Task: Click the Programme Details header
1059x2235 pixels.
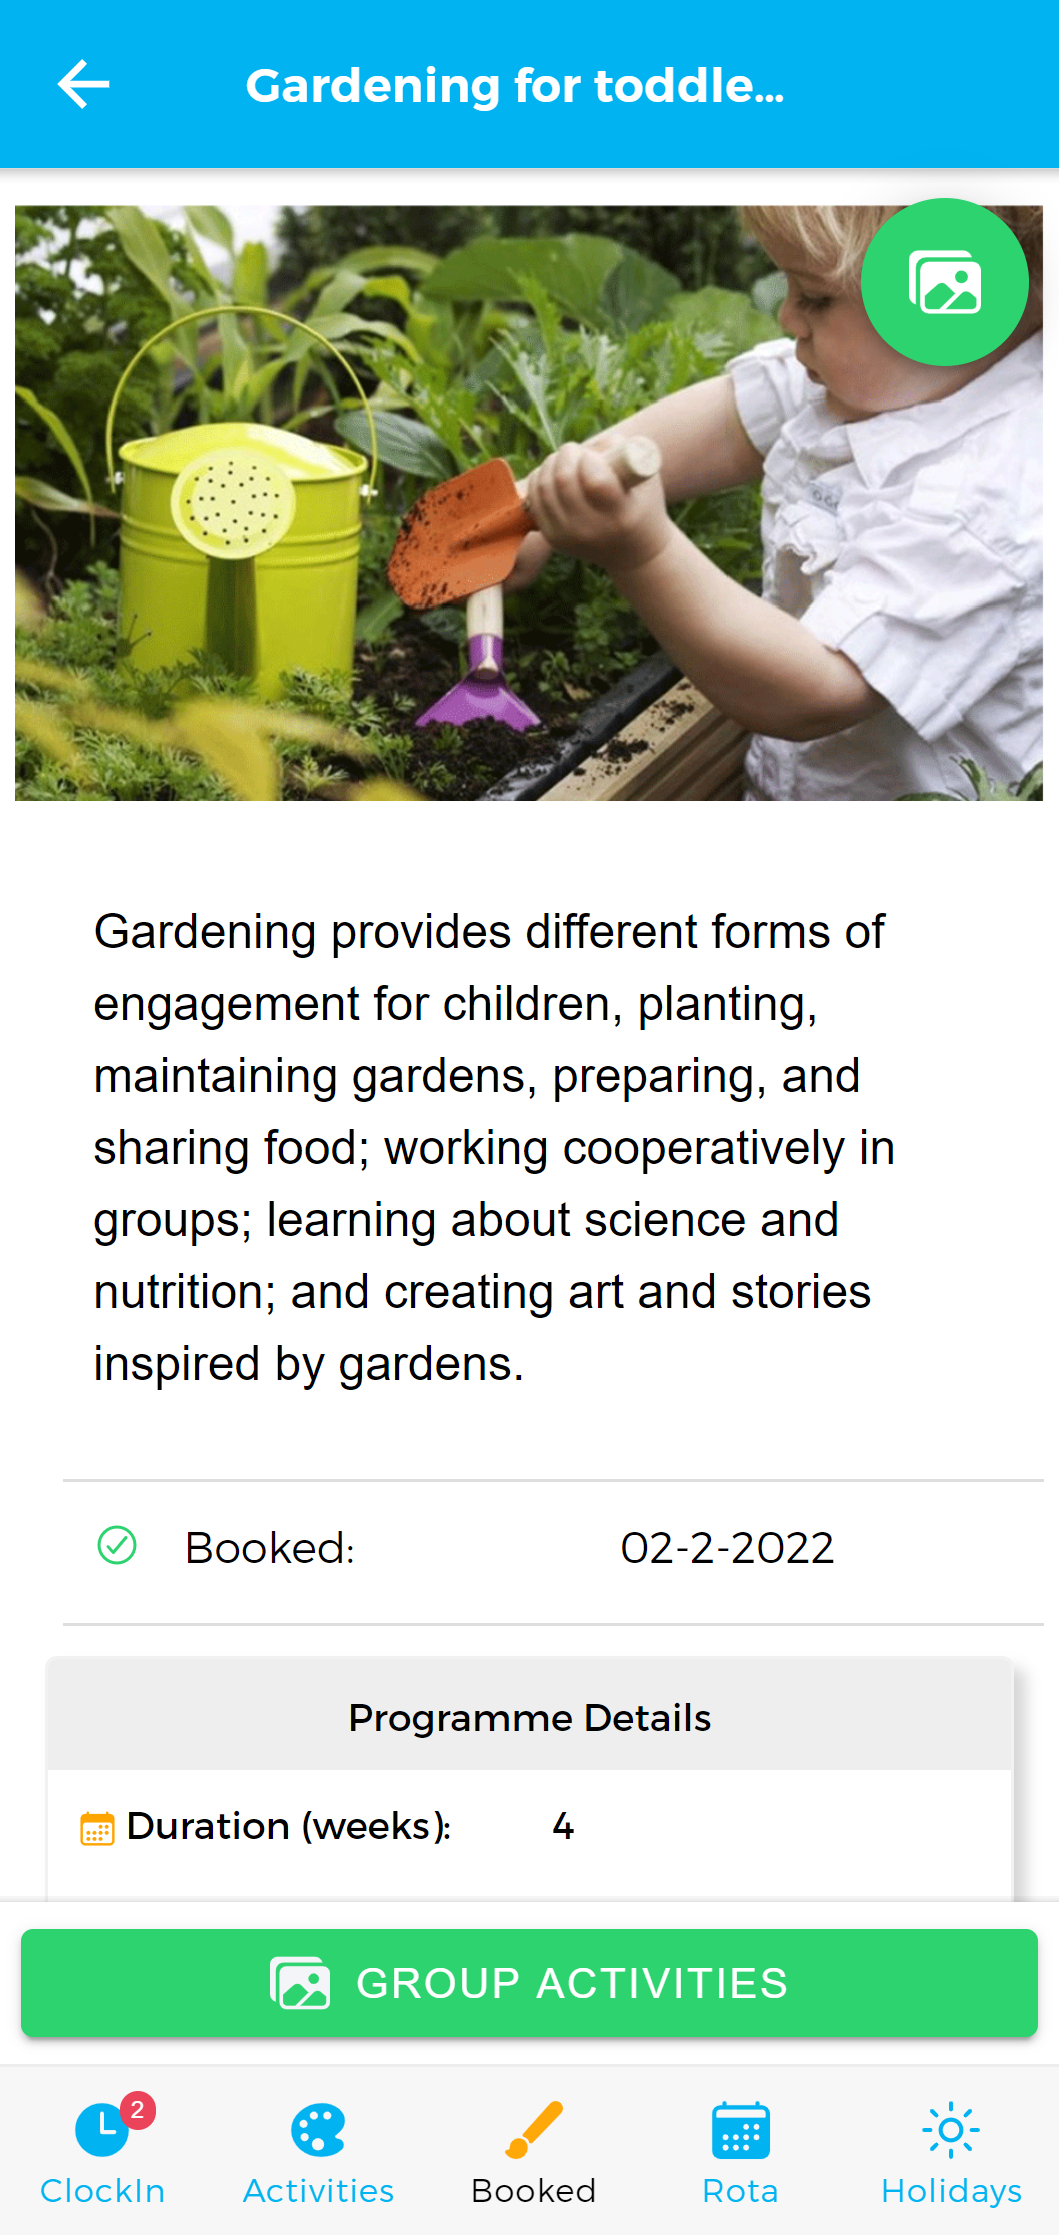Action: tap(529, 1718)
